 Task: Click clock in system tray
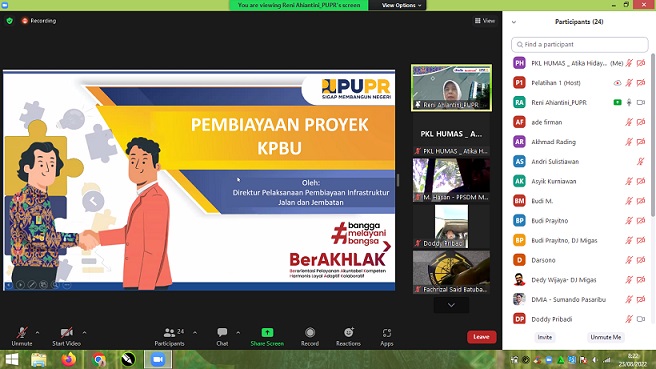click(x=633, y=360)
